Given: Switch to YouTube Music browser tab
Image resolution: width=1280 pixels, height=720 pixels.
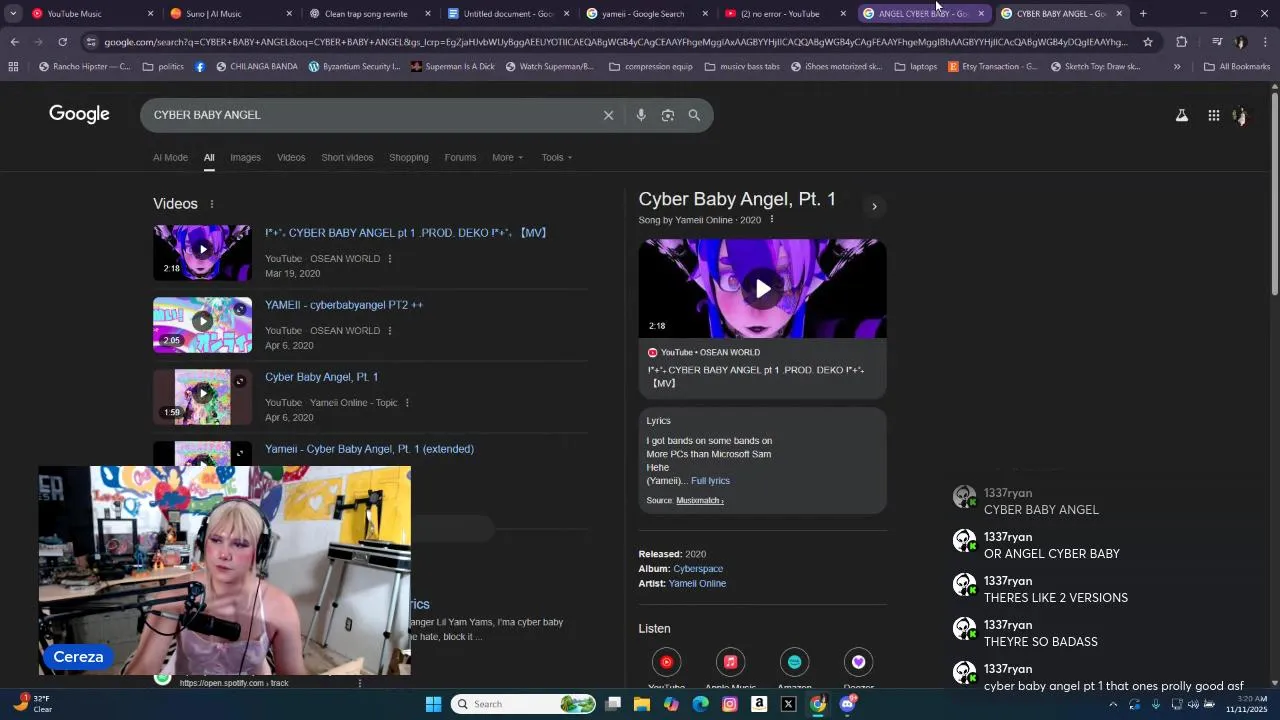Looking at the screenshot, I should [x=90, y=14].
